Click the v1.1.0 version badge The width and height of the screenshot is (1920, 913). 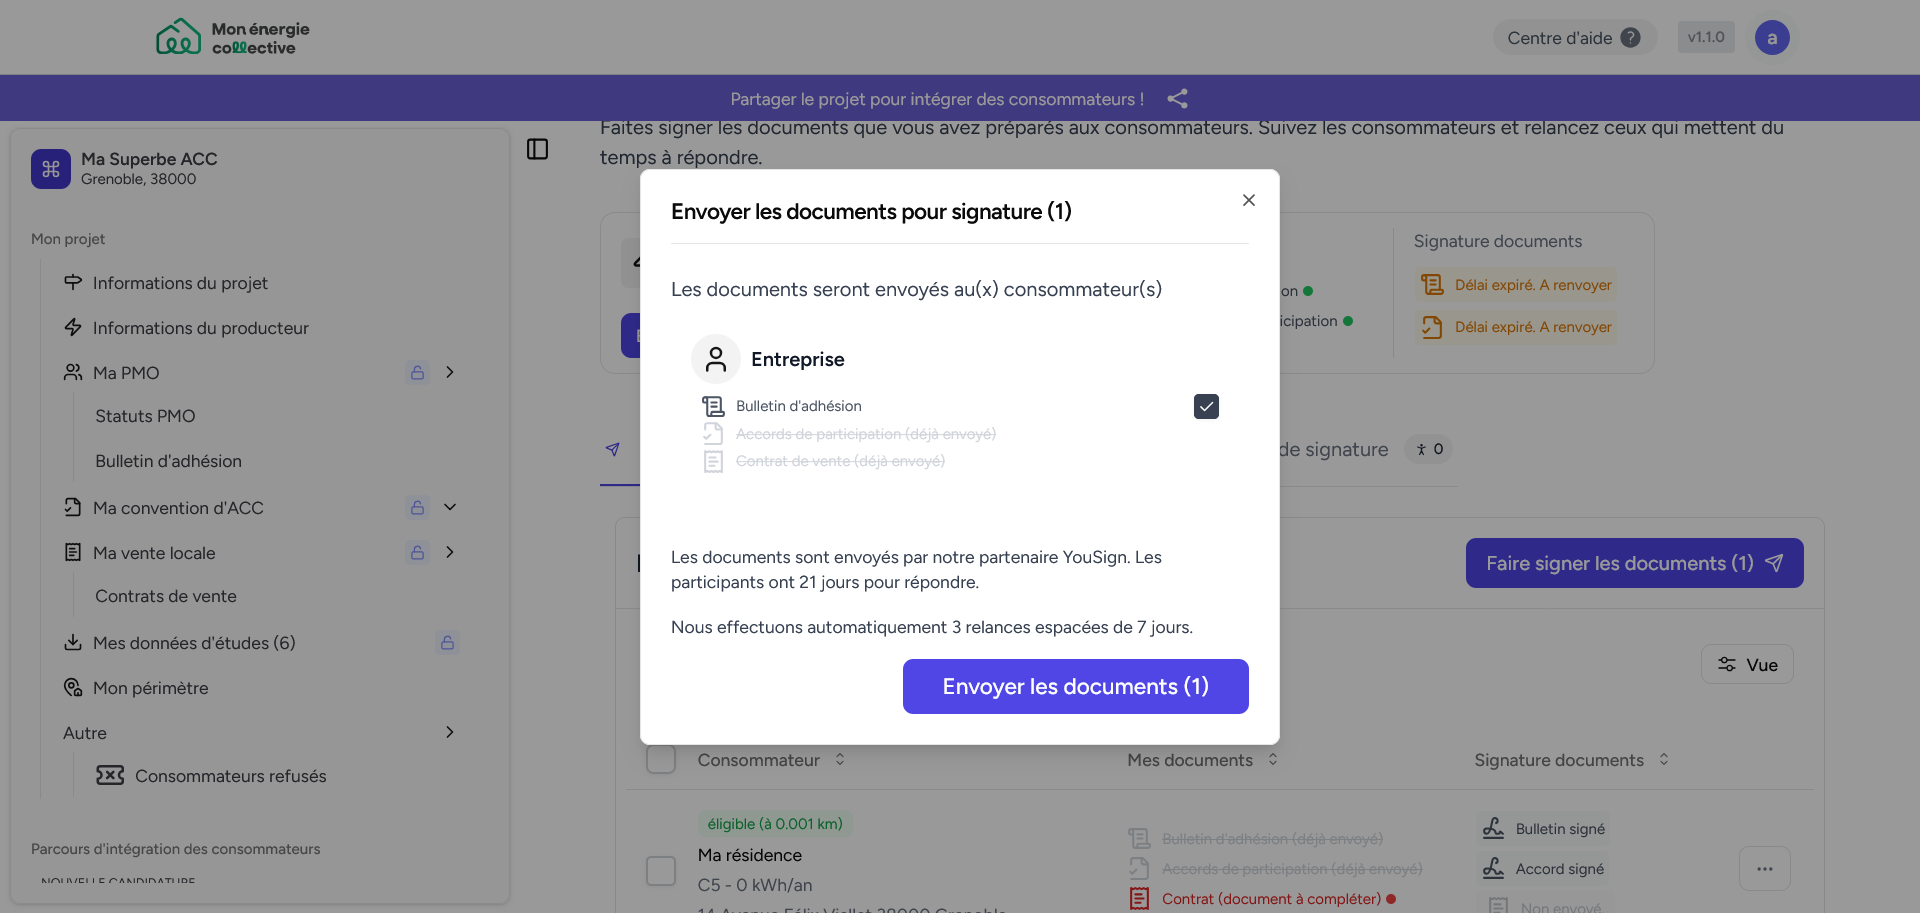pos(1706,37)
